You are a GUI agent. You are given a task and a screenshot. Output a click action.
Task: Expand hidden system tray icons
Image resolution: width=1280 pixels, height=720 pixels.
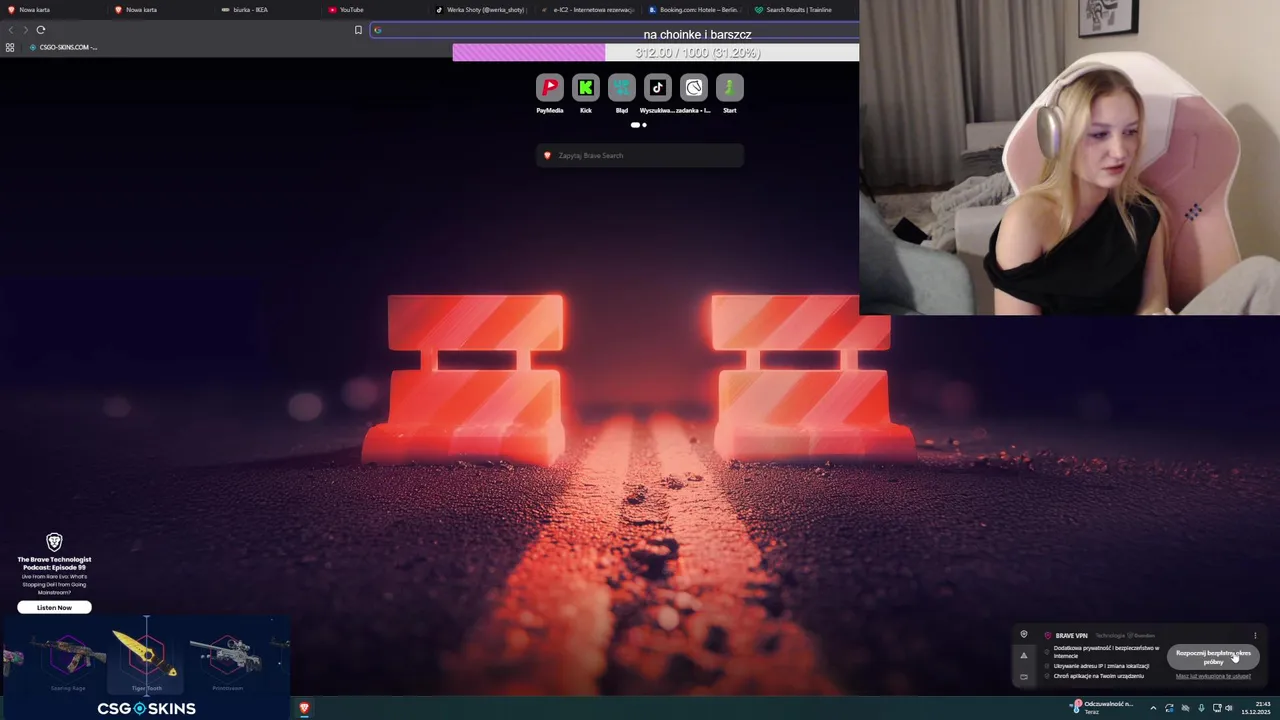coord(1153,708)
